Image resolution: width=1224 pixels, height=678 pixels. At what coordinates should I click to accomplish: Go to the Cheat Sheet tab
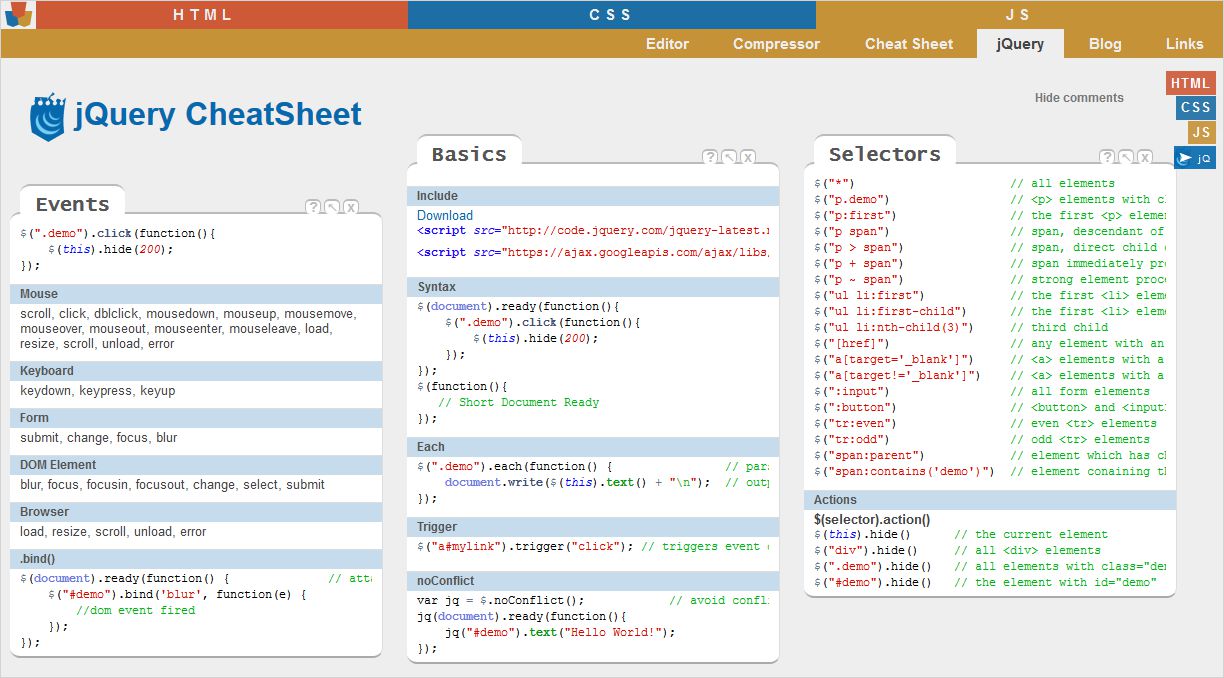(909, 44)
